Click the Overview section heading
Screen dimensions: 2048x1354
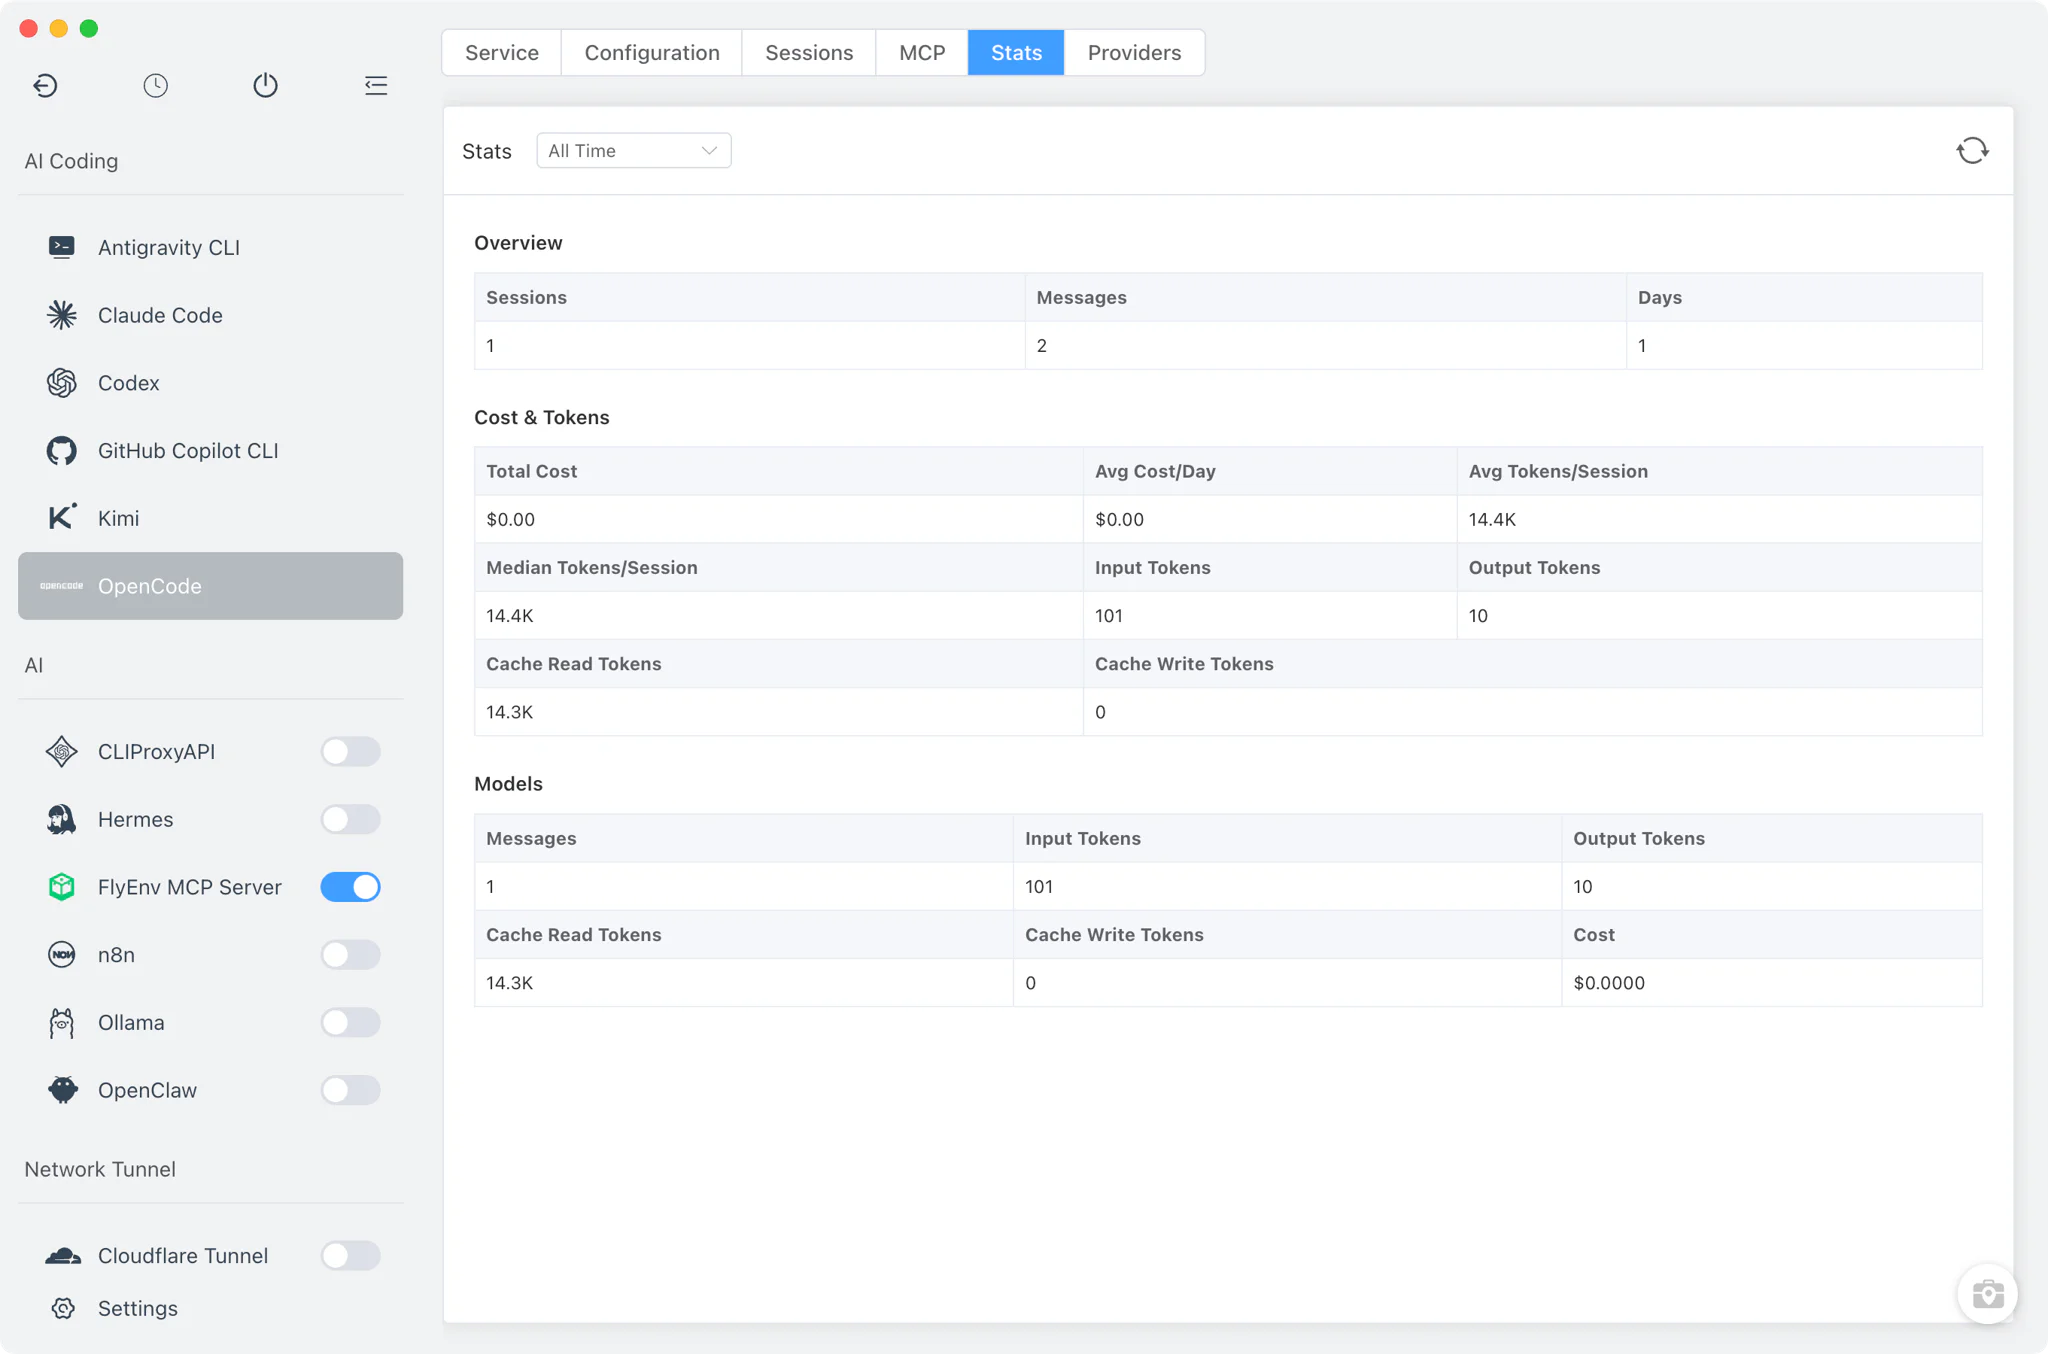pyautogui.click(x=518, y=243)
